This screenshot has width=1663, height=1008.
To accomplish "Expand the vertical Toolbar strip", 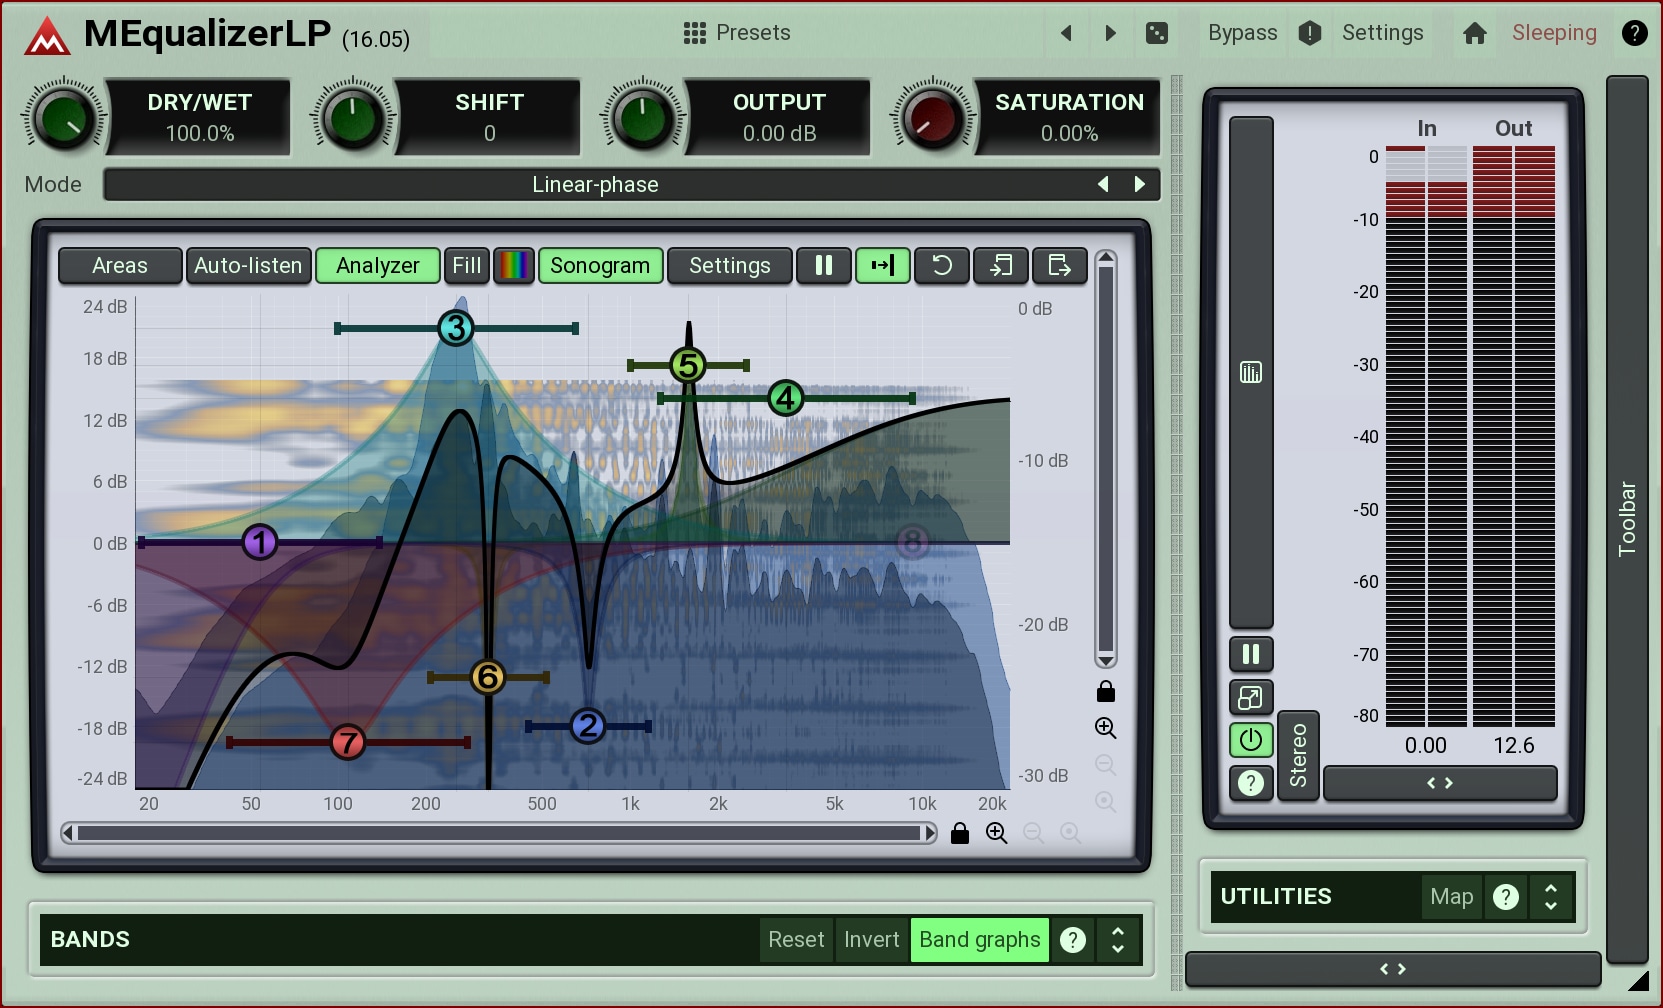I will [1627, 518].
